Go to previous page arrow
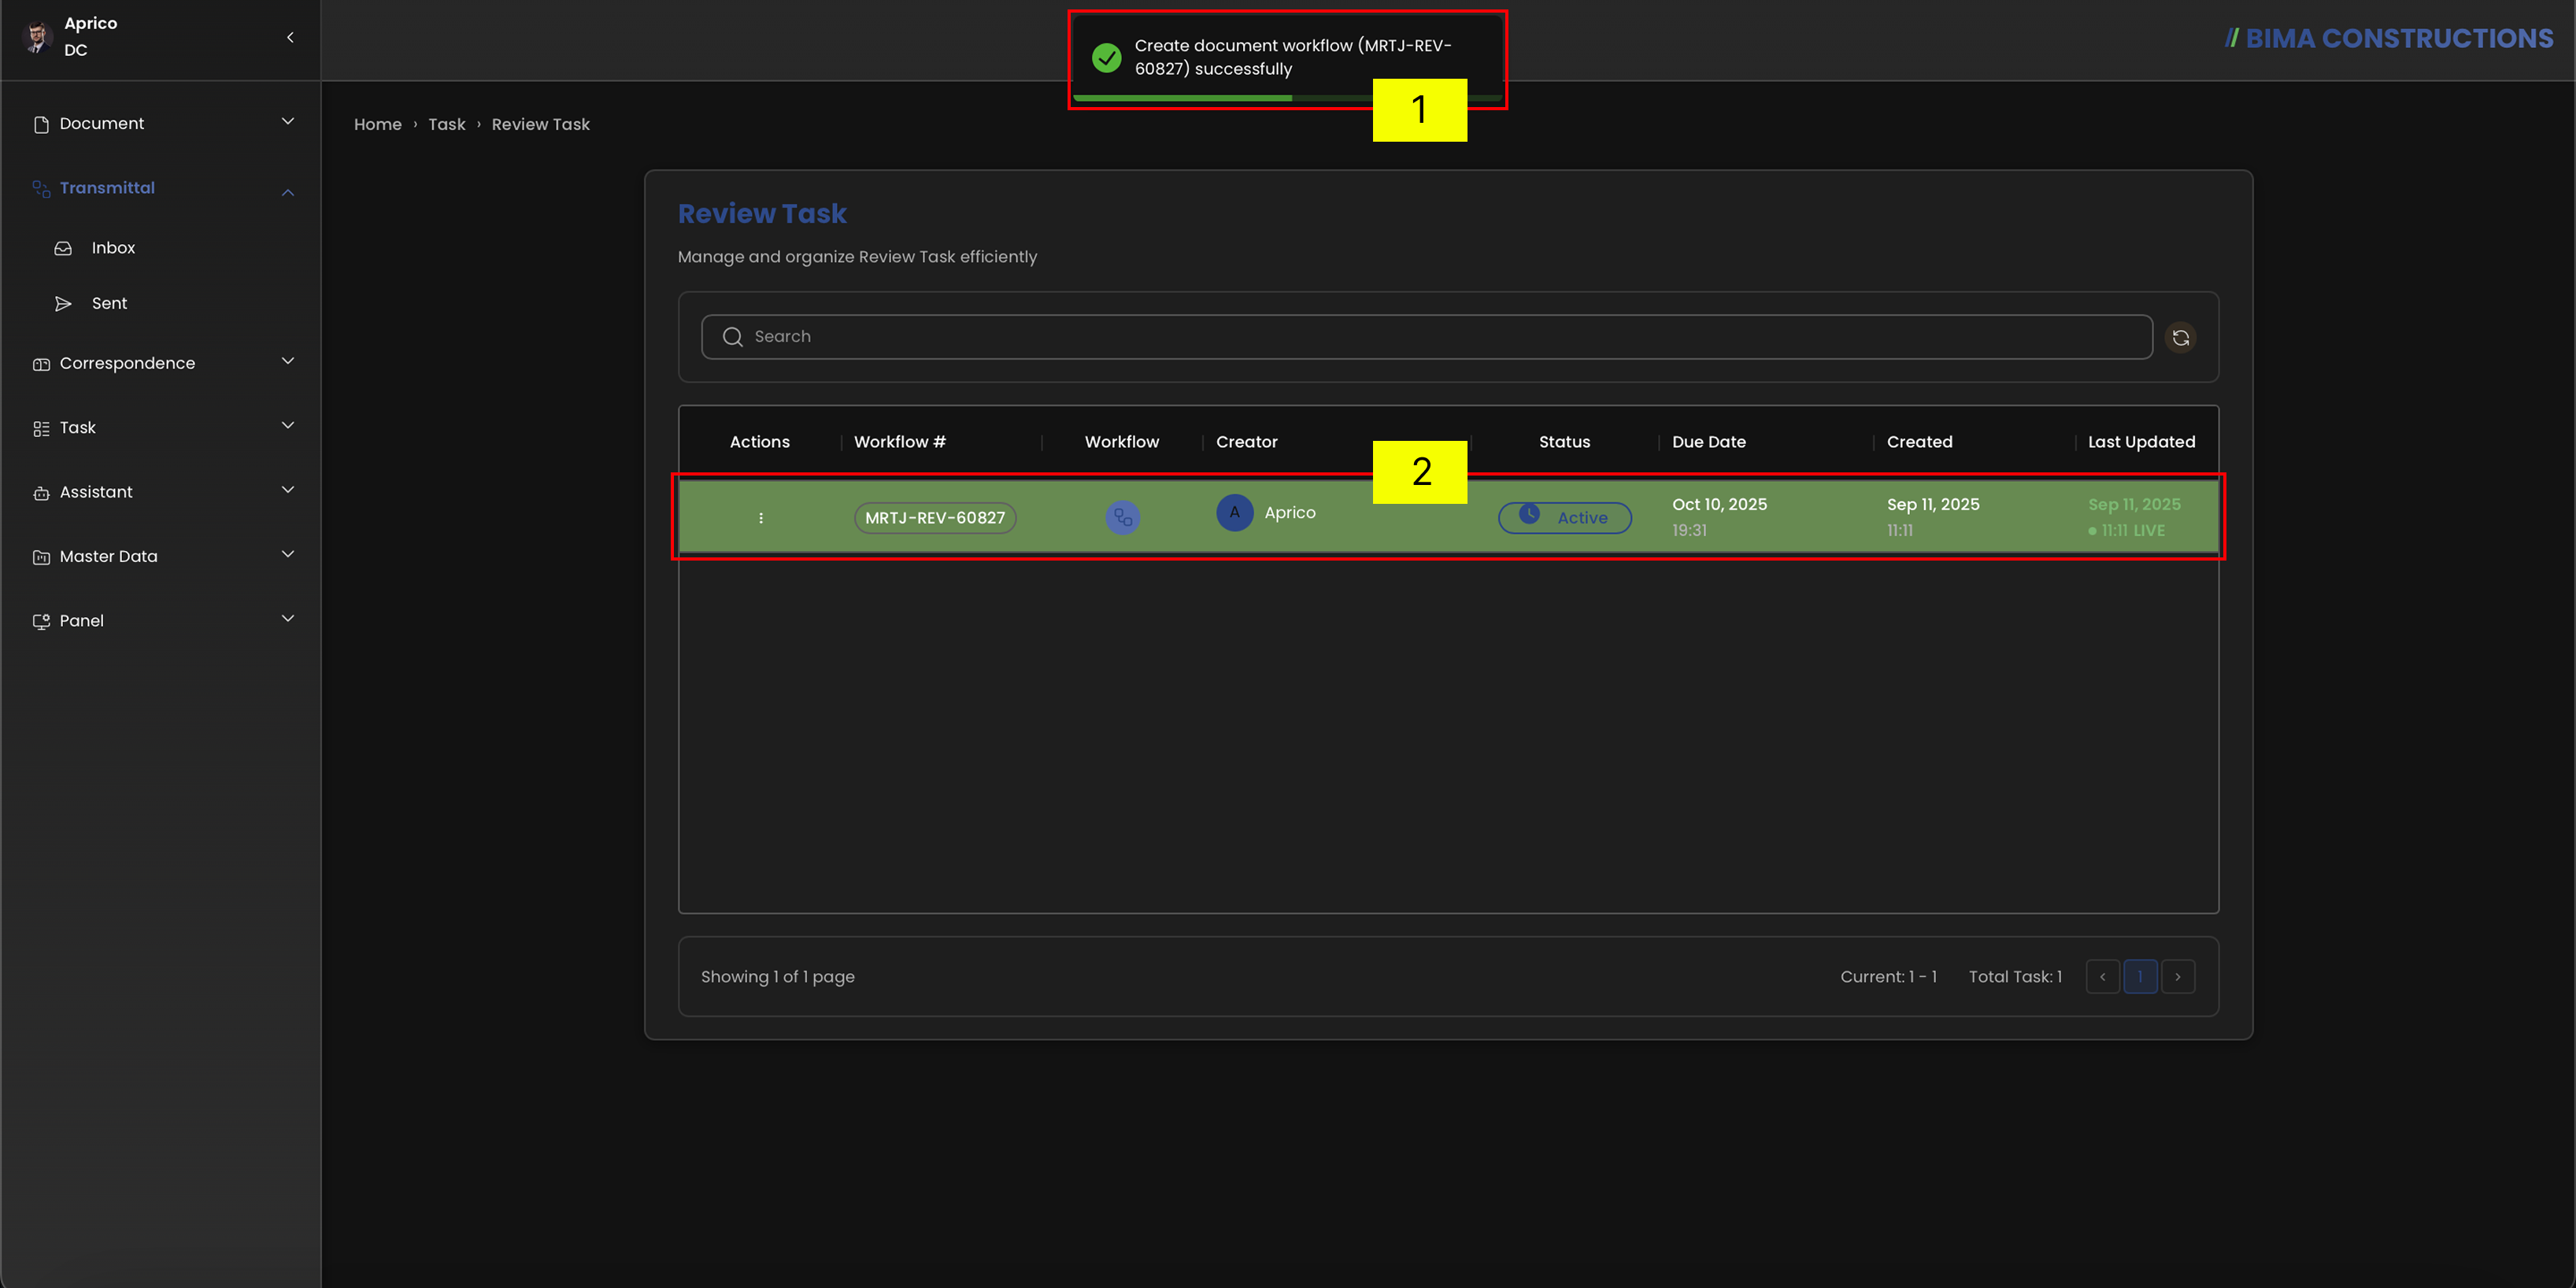The image size is (2576, 1288). [2102, 977]
